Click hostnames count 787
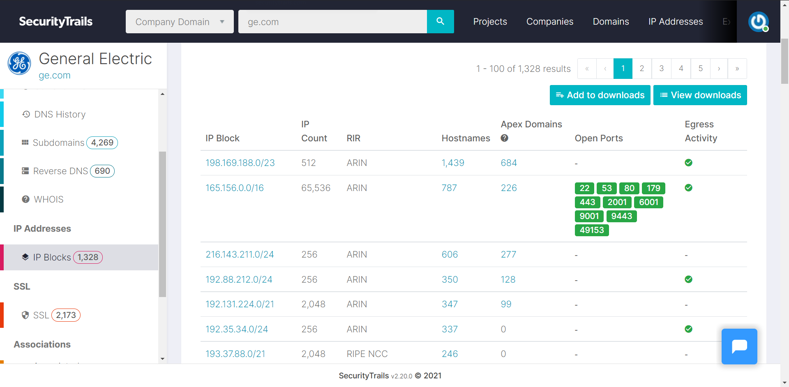This screenshot has height=387, width=789. (449, 188)
